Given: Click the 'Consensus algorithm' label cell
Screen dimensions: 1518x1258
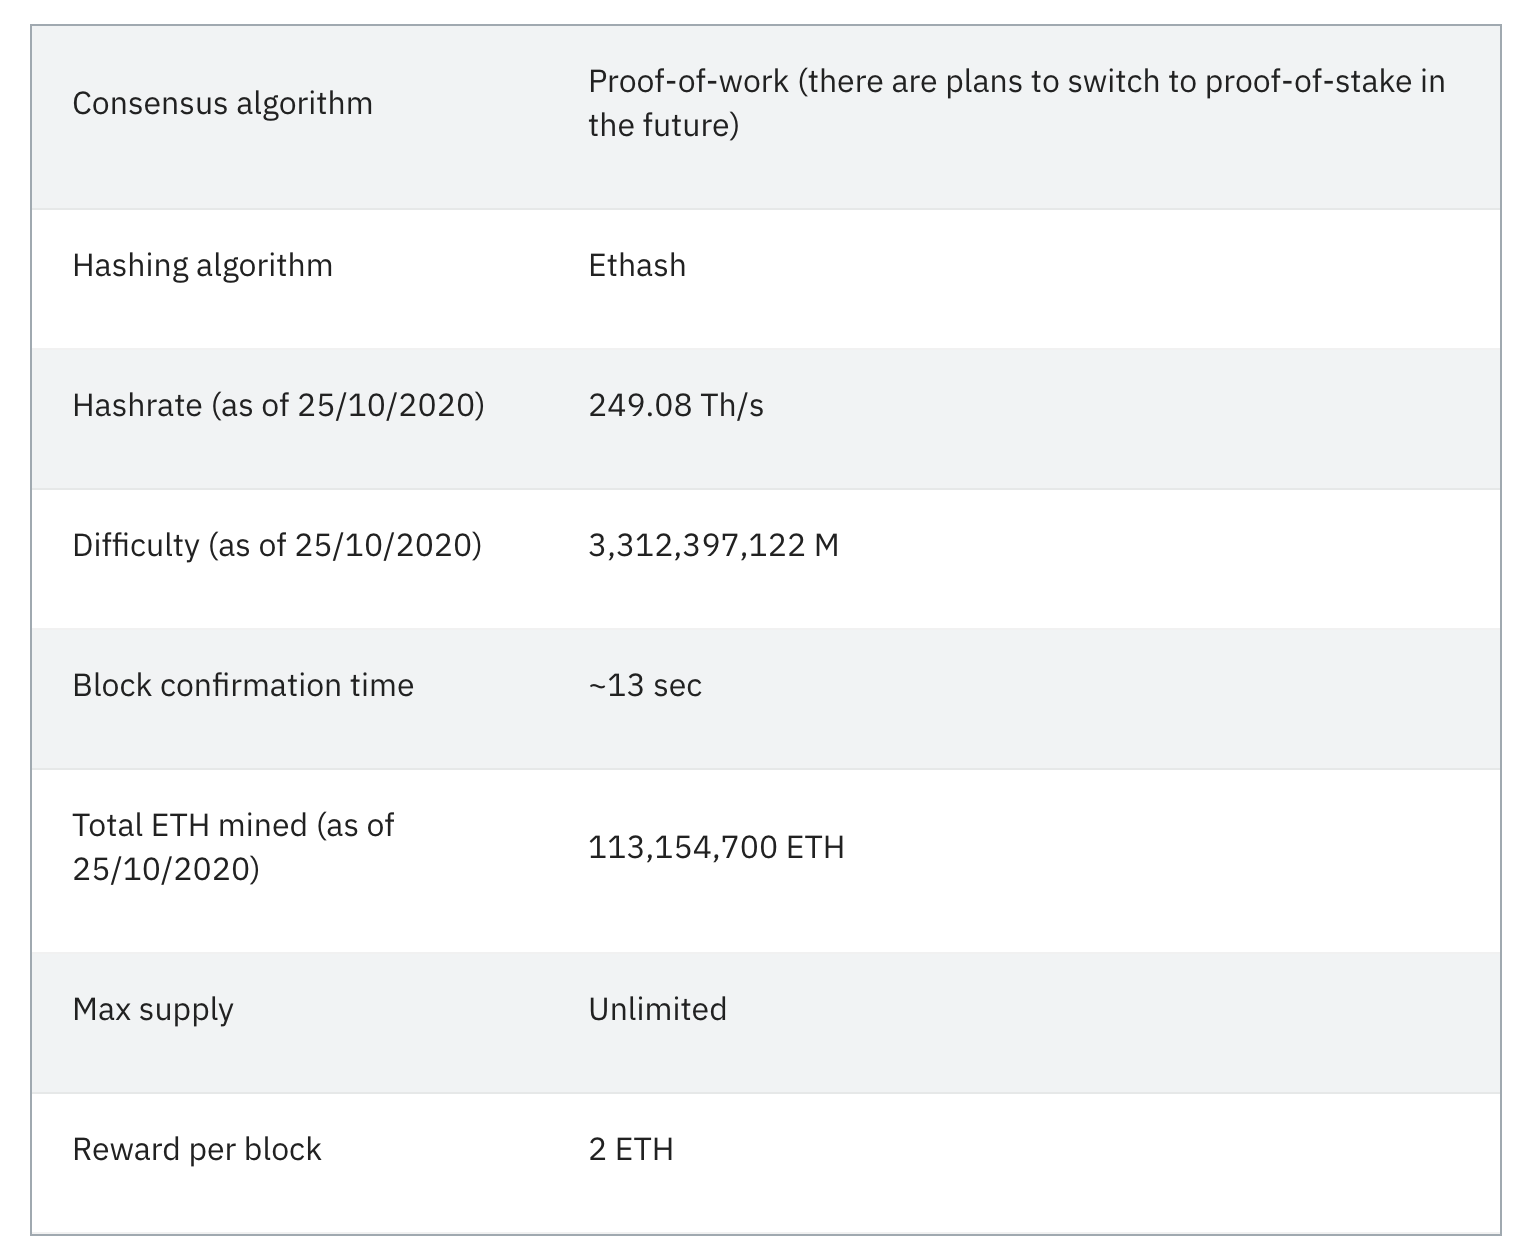Looking at the screenshot, I should (222, 103).
